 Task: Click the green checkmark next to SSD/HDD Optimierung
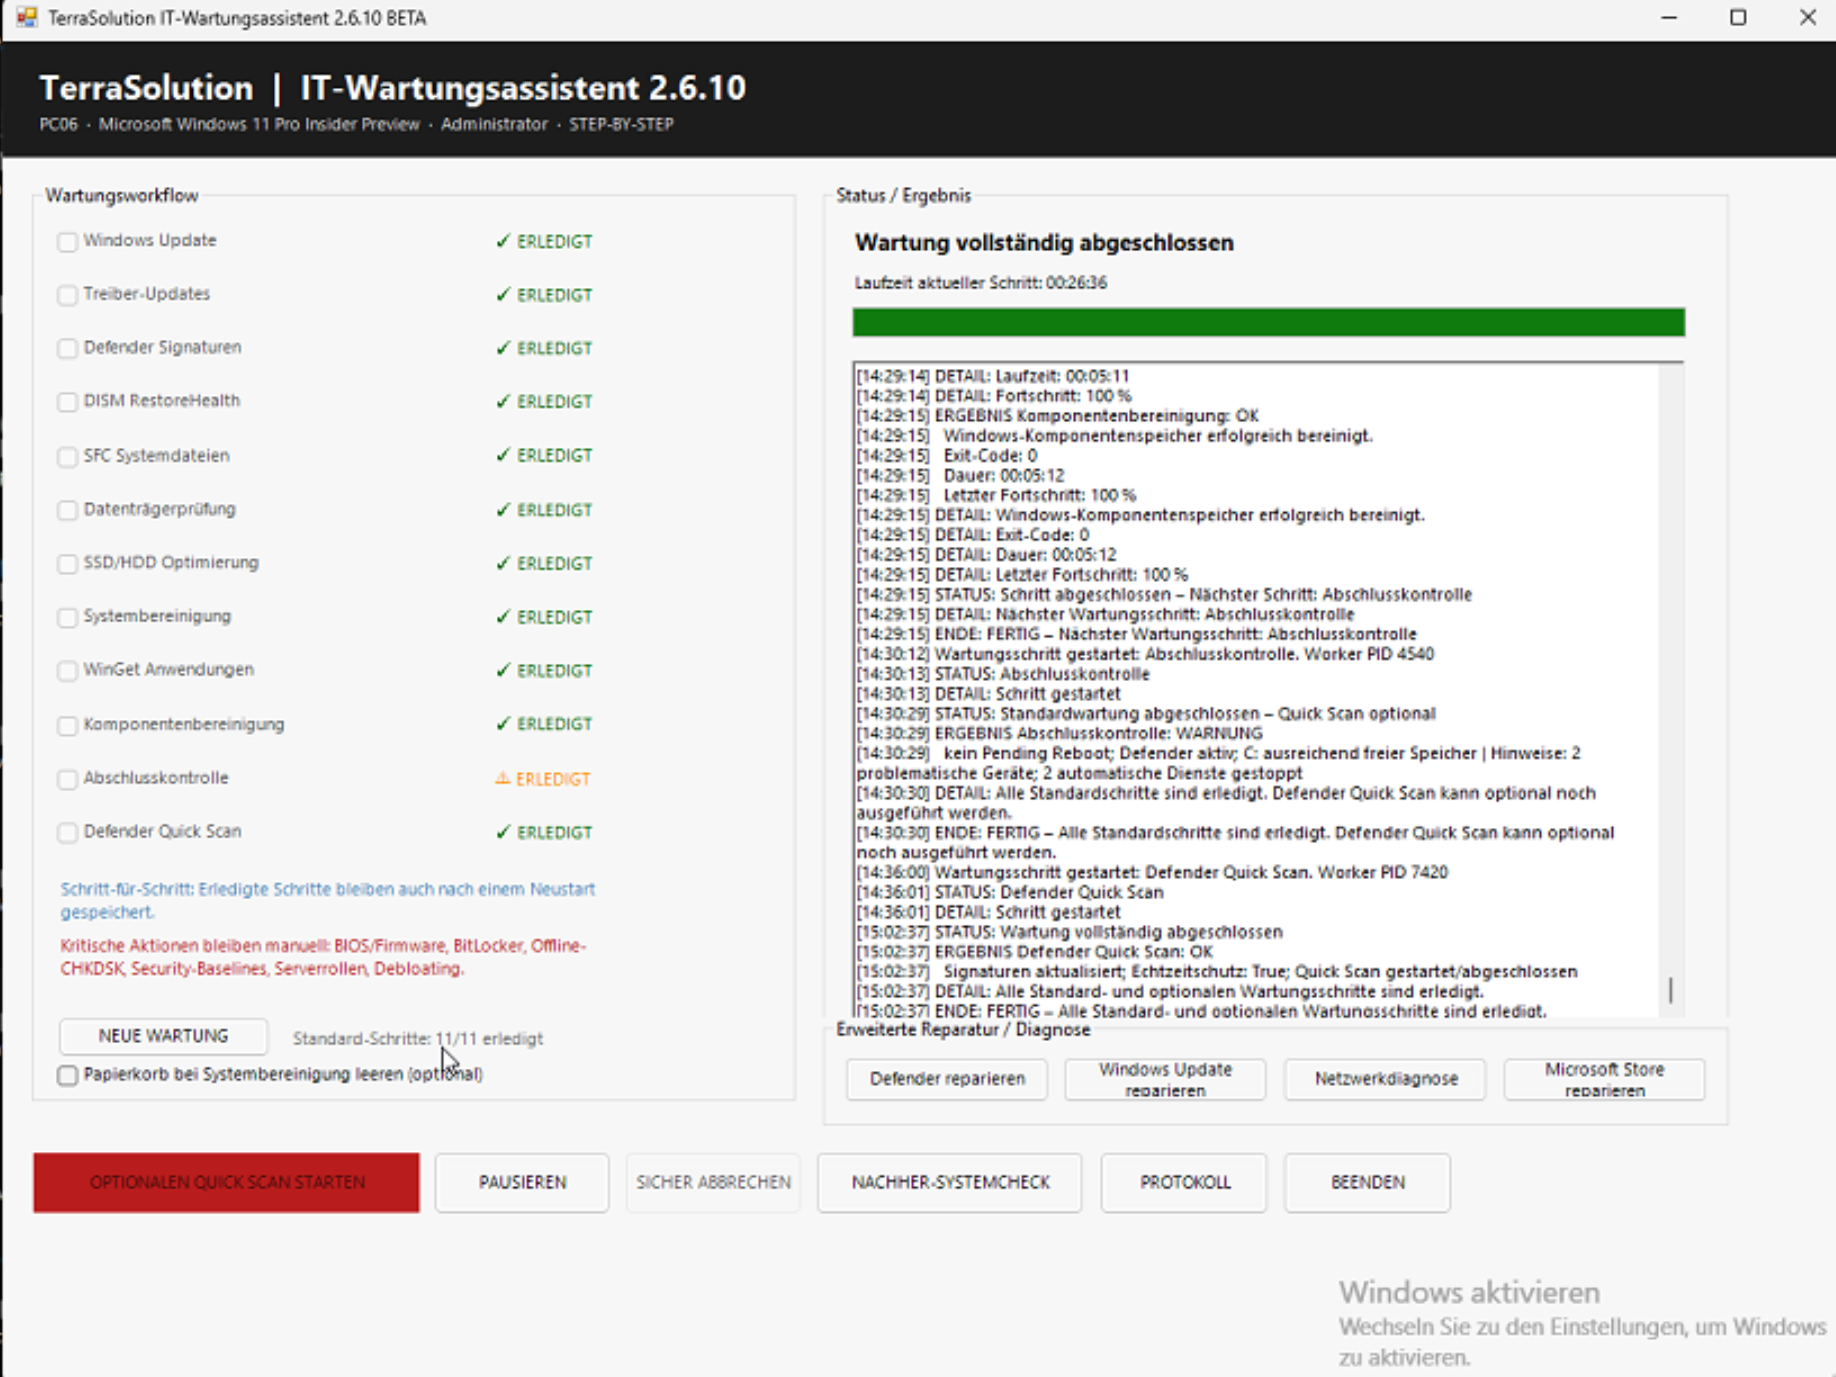(503, 563)
